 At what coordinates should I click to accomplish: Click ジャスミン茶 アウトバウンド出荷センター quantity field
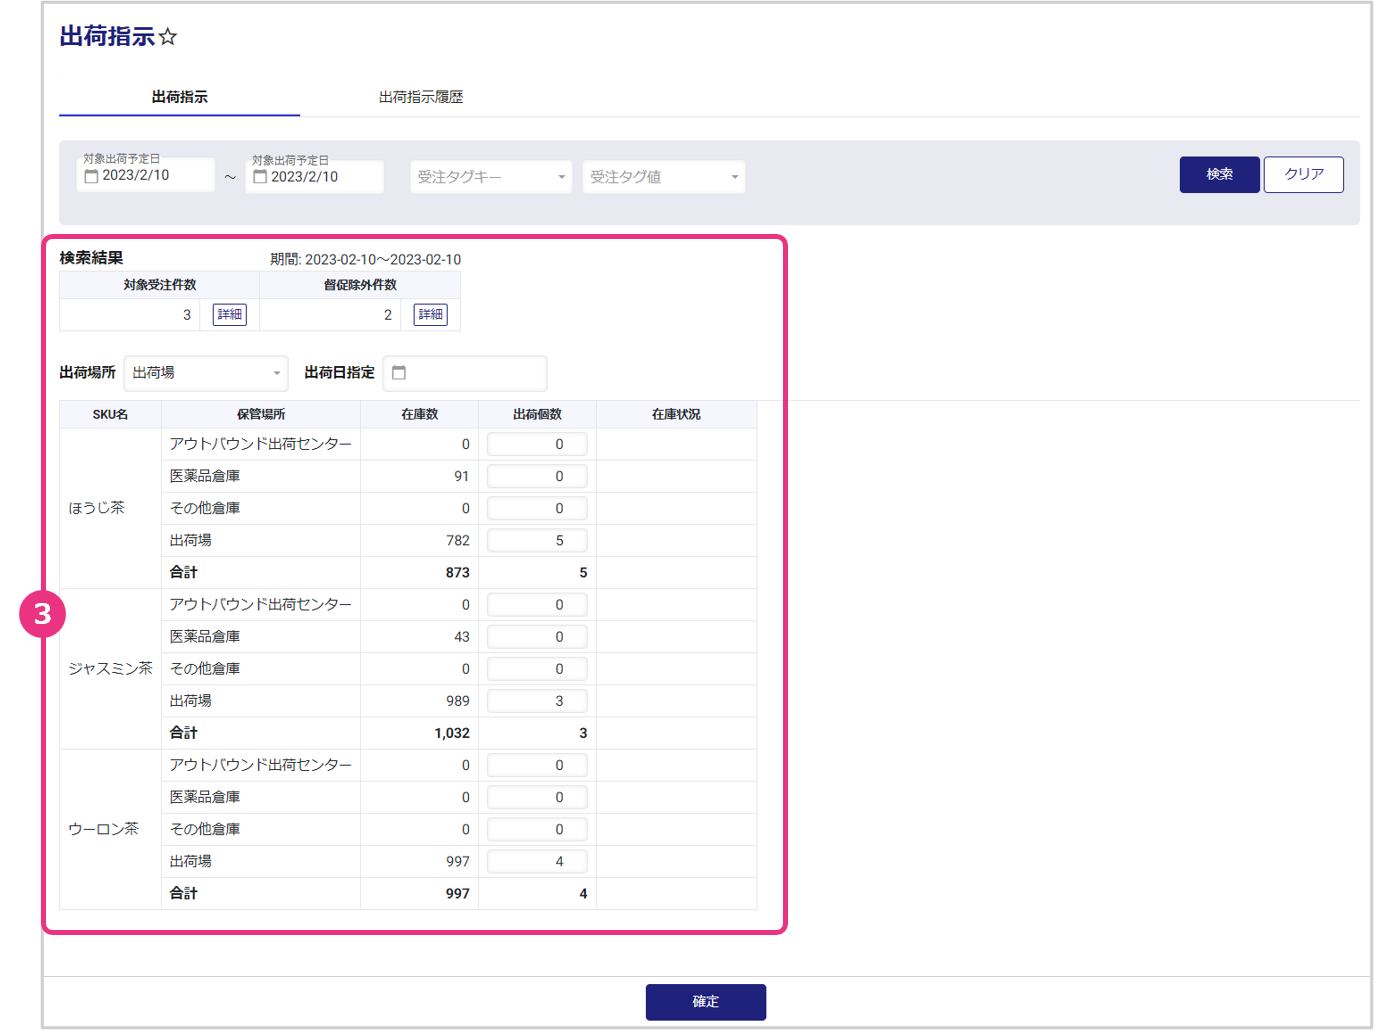pos(537,605)
